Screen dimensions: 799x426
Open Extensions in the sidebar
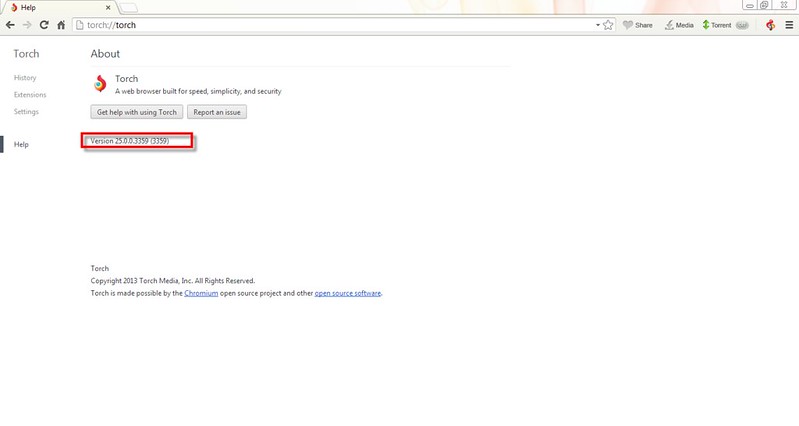coord(30,95)
